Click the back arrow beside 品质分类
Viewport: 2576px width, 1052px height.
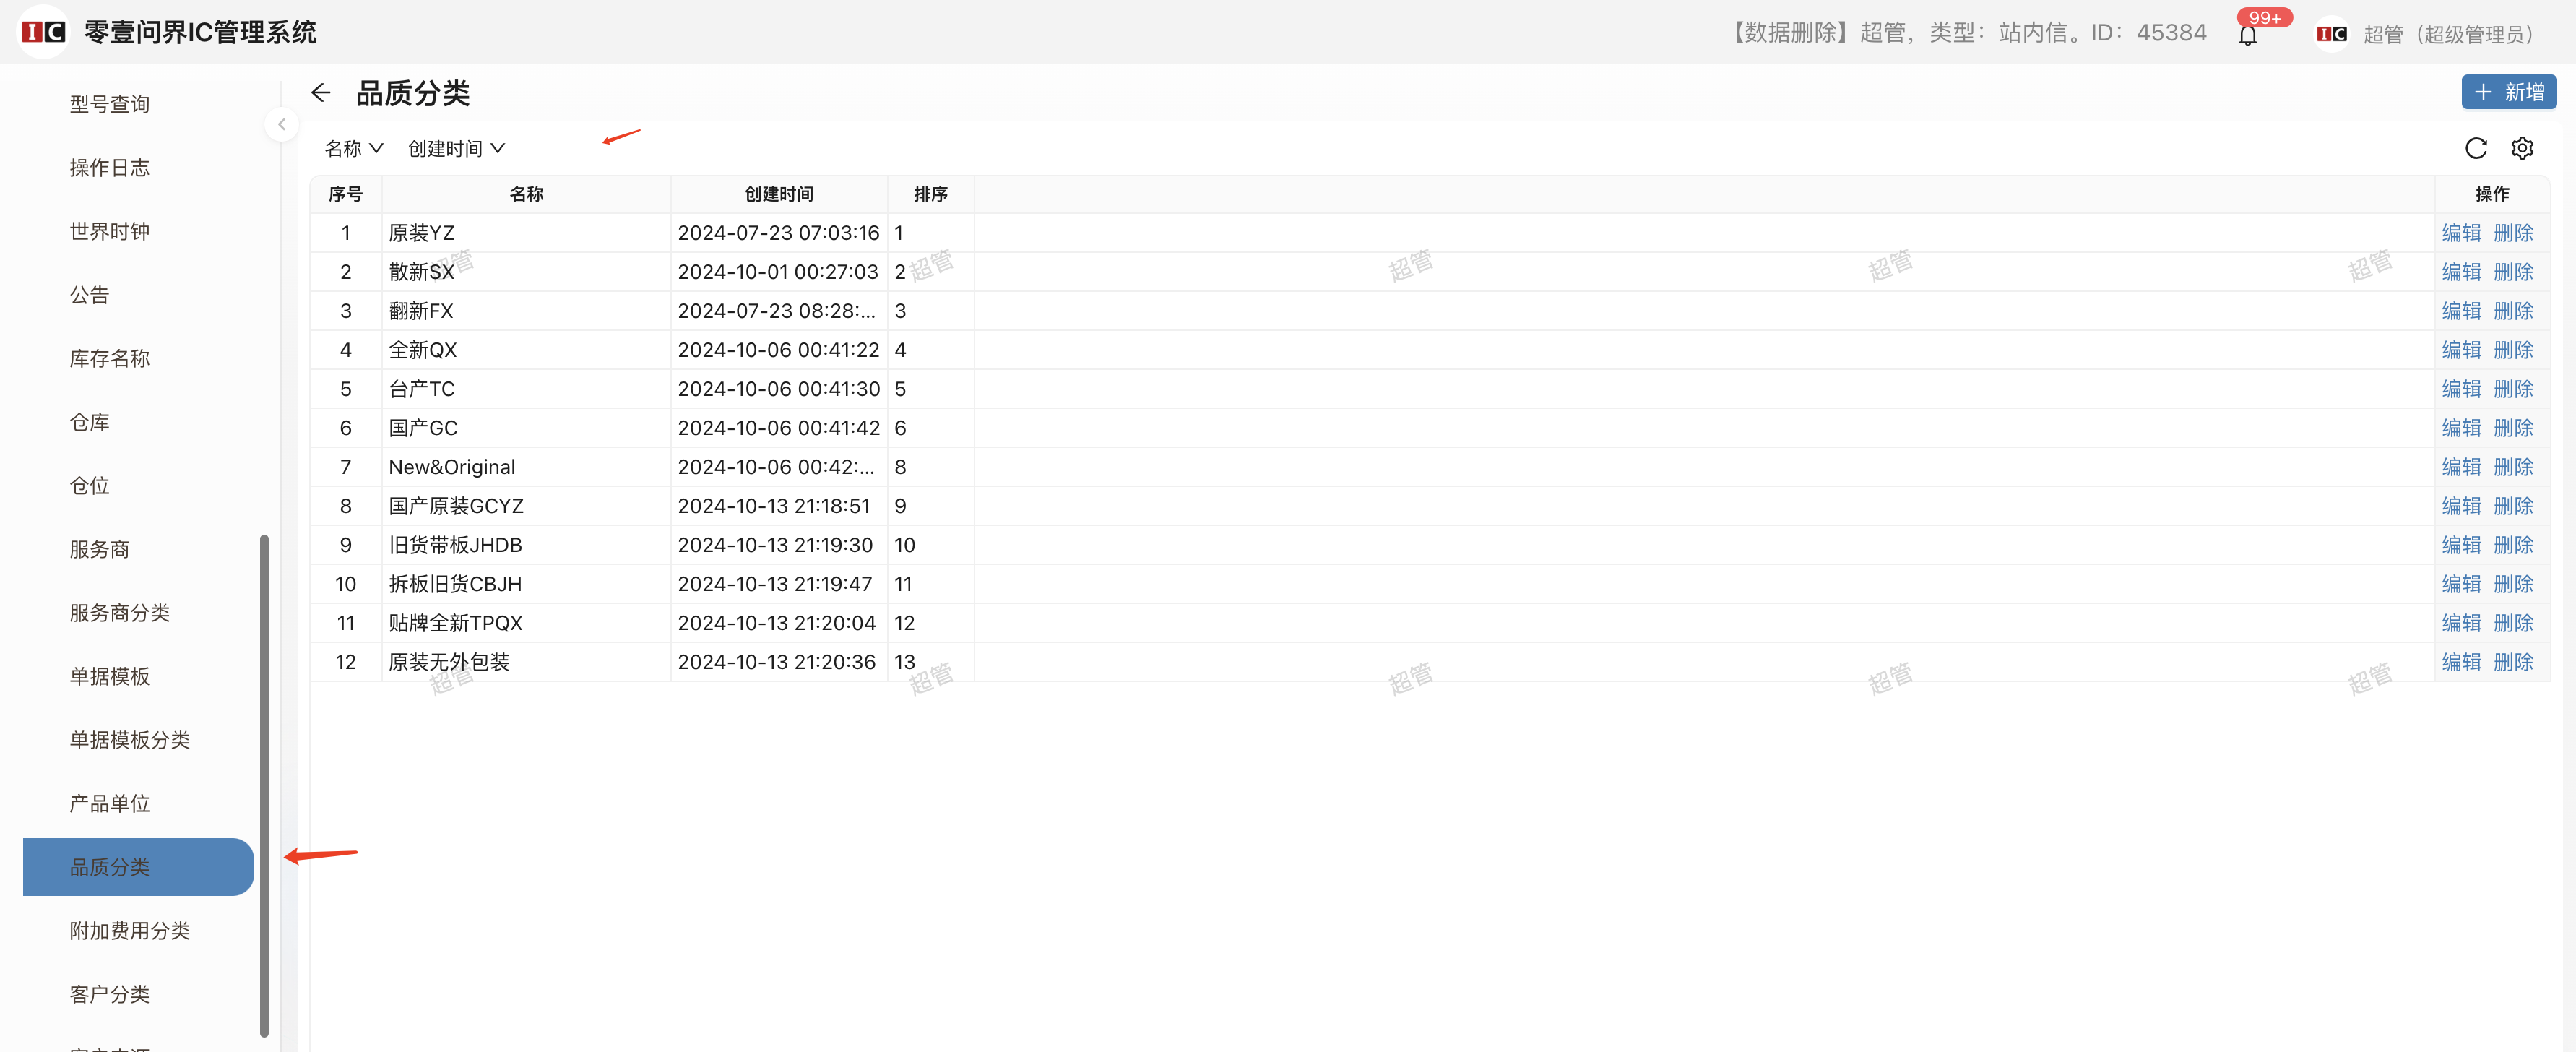click(320, 93)
